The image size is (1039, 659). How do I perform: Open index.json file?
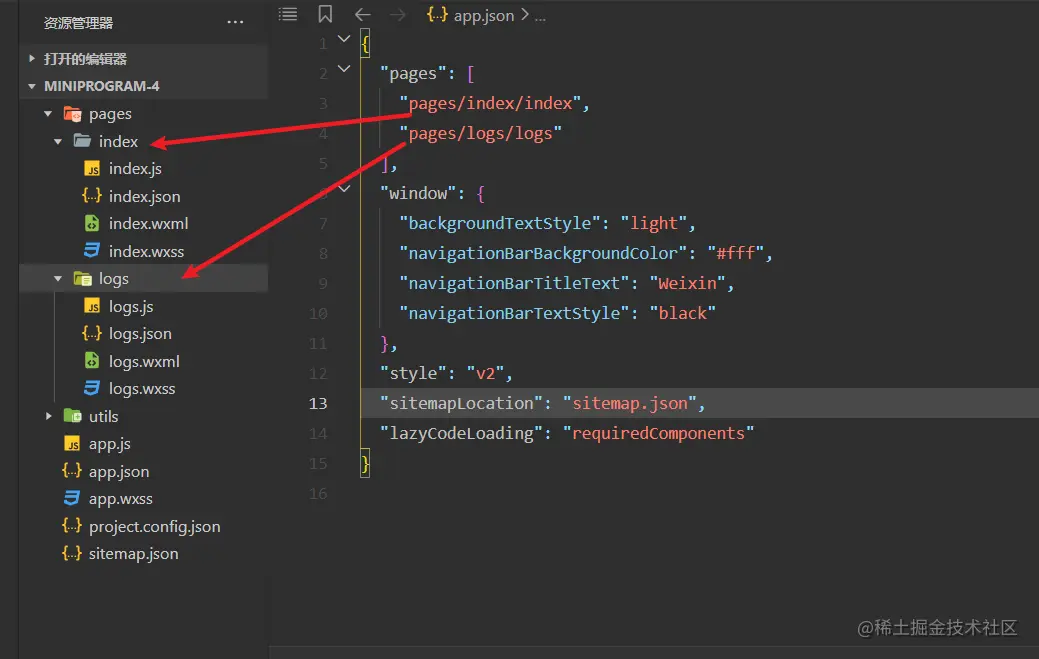[x=144, y=197]
